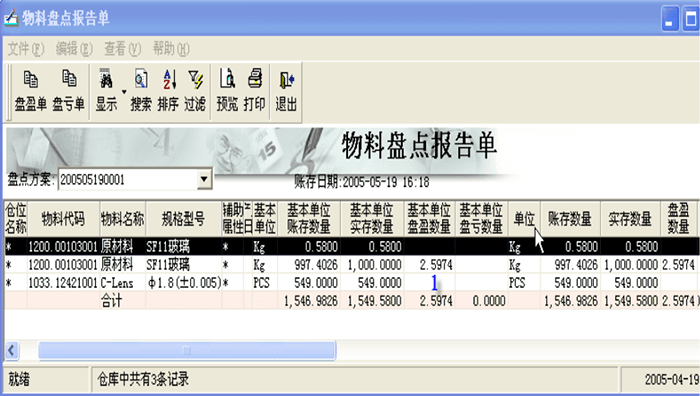Click the 2005-04-19 date in status bar
This screenshot has height=396, width=700.
point(672,379)
